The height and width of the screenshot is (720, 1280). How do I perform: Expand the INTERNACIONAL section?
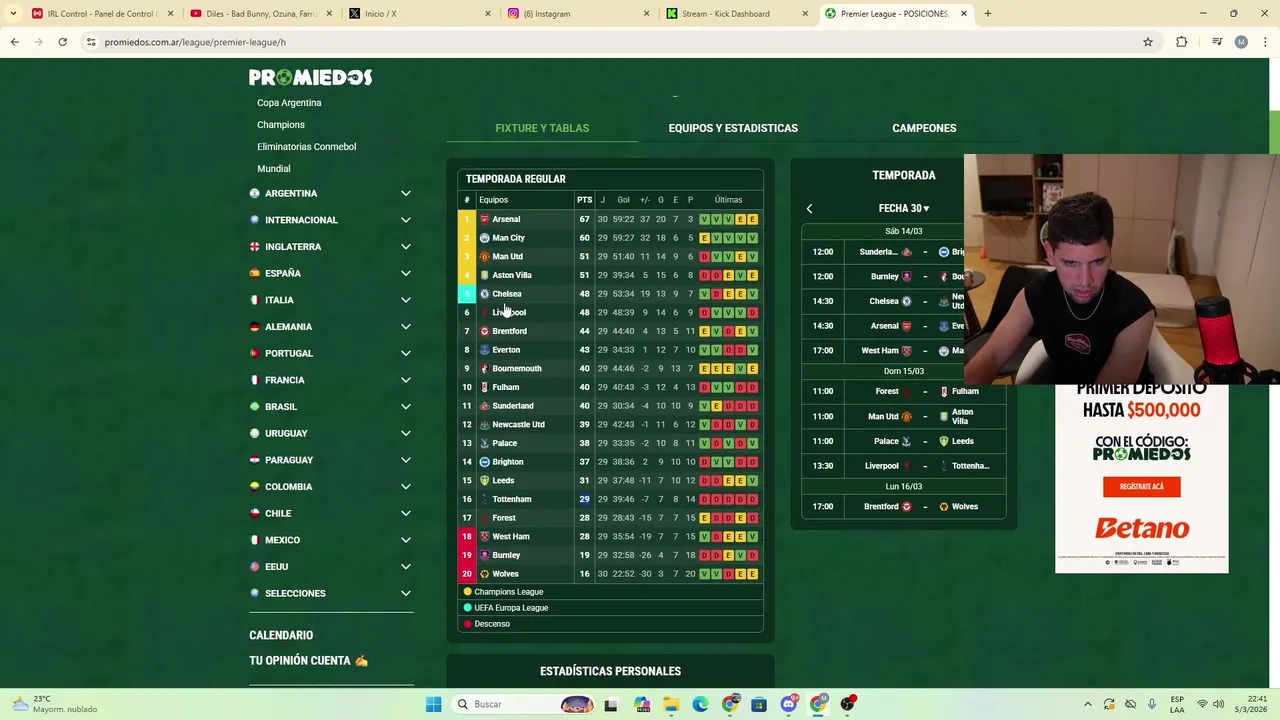pyautogui.click(x=331, y=220)
